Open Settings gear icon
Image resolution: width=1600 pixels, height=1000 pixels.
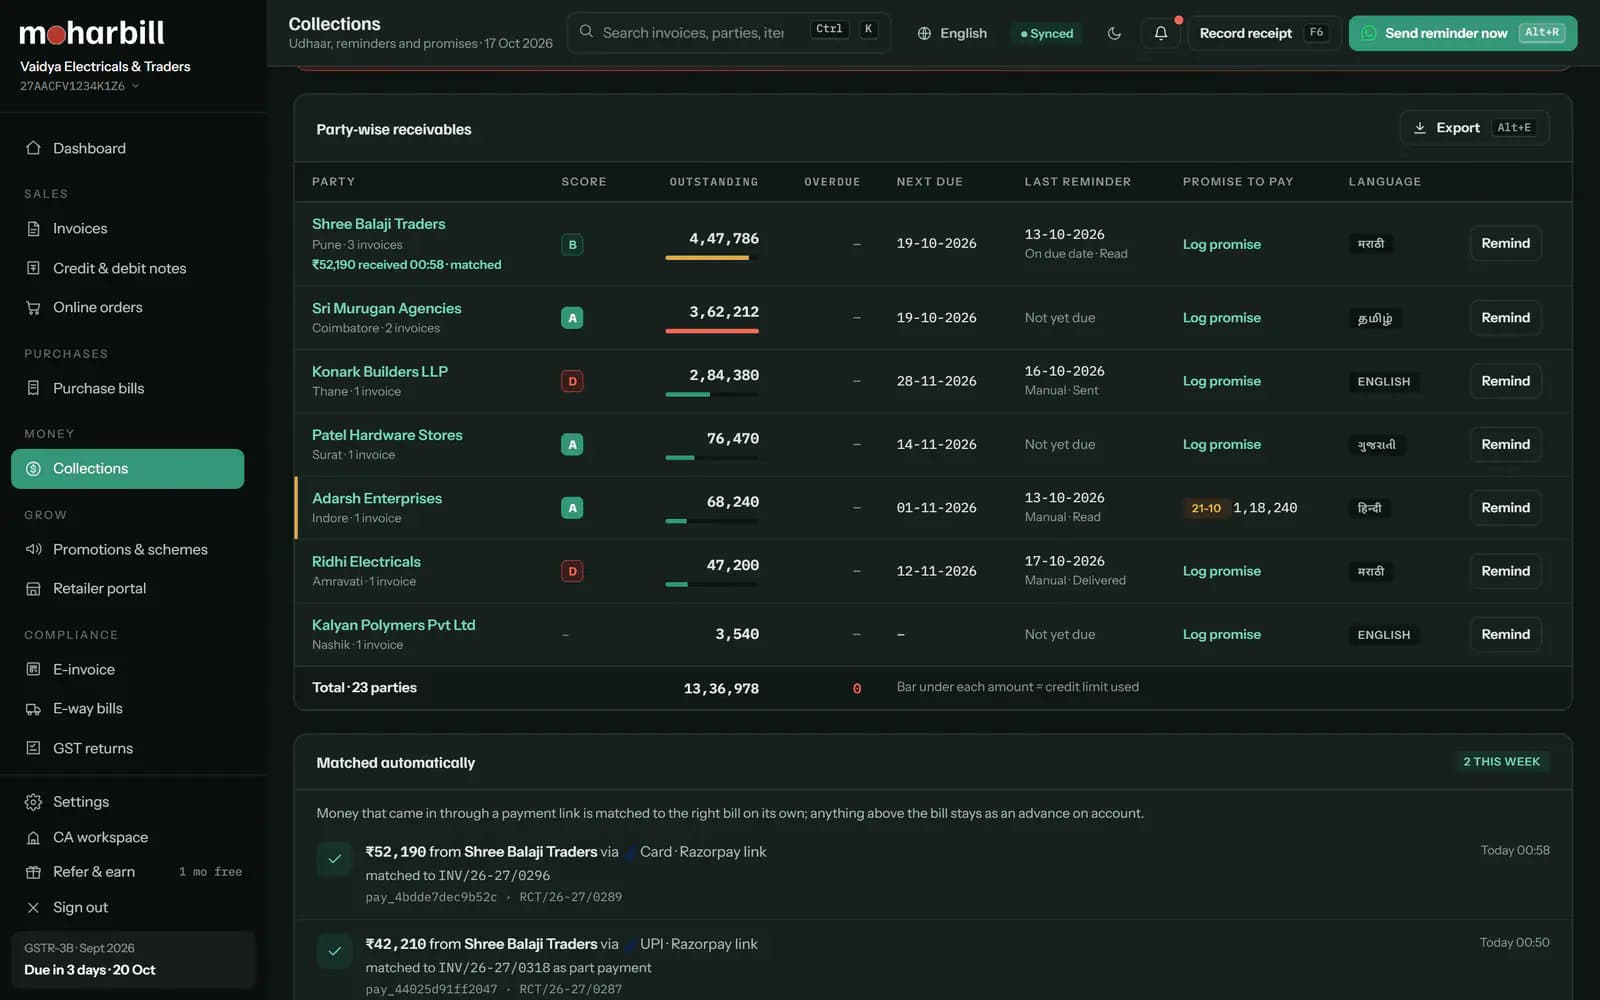click(33, 802)
